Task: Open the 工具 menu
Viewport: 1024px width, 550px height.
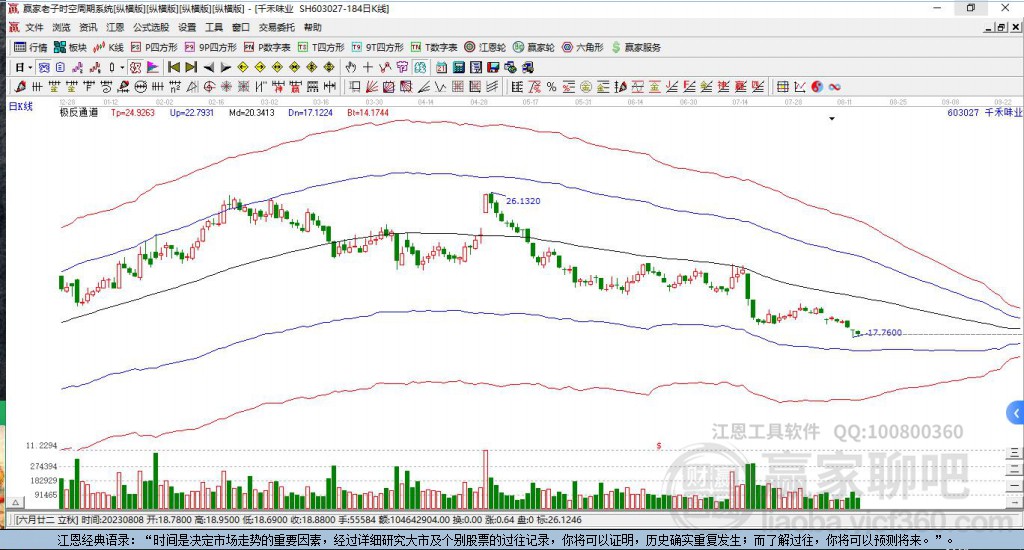Action: [x=214, y=27]
